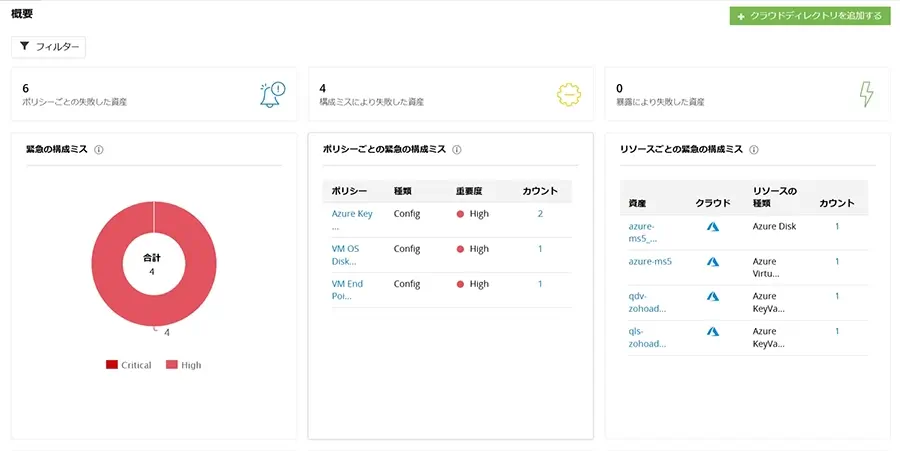
Task: Click the Azure cloud icon for qls-zohoad row
Action: pyautogui.click(x=713, y=332)
